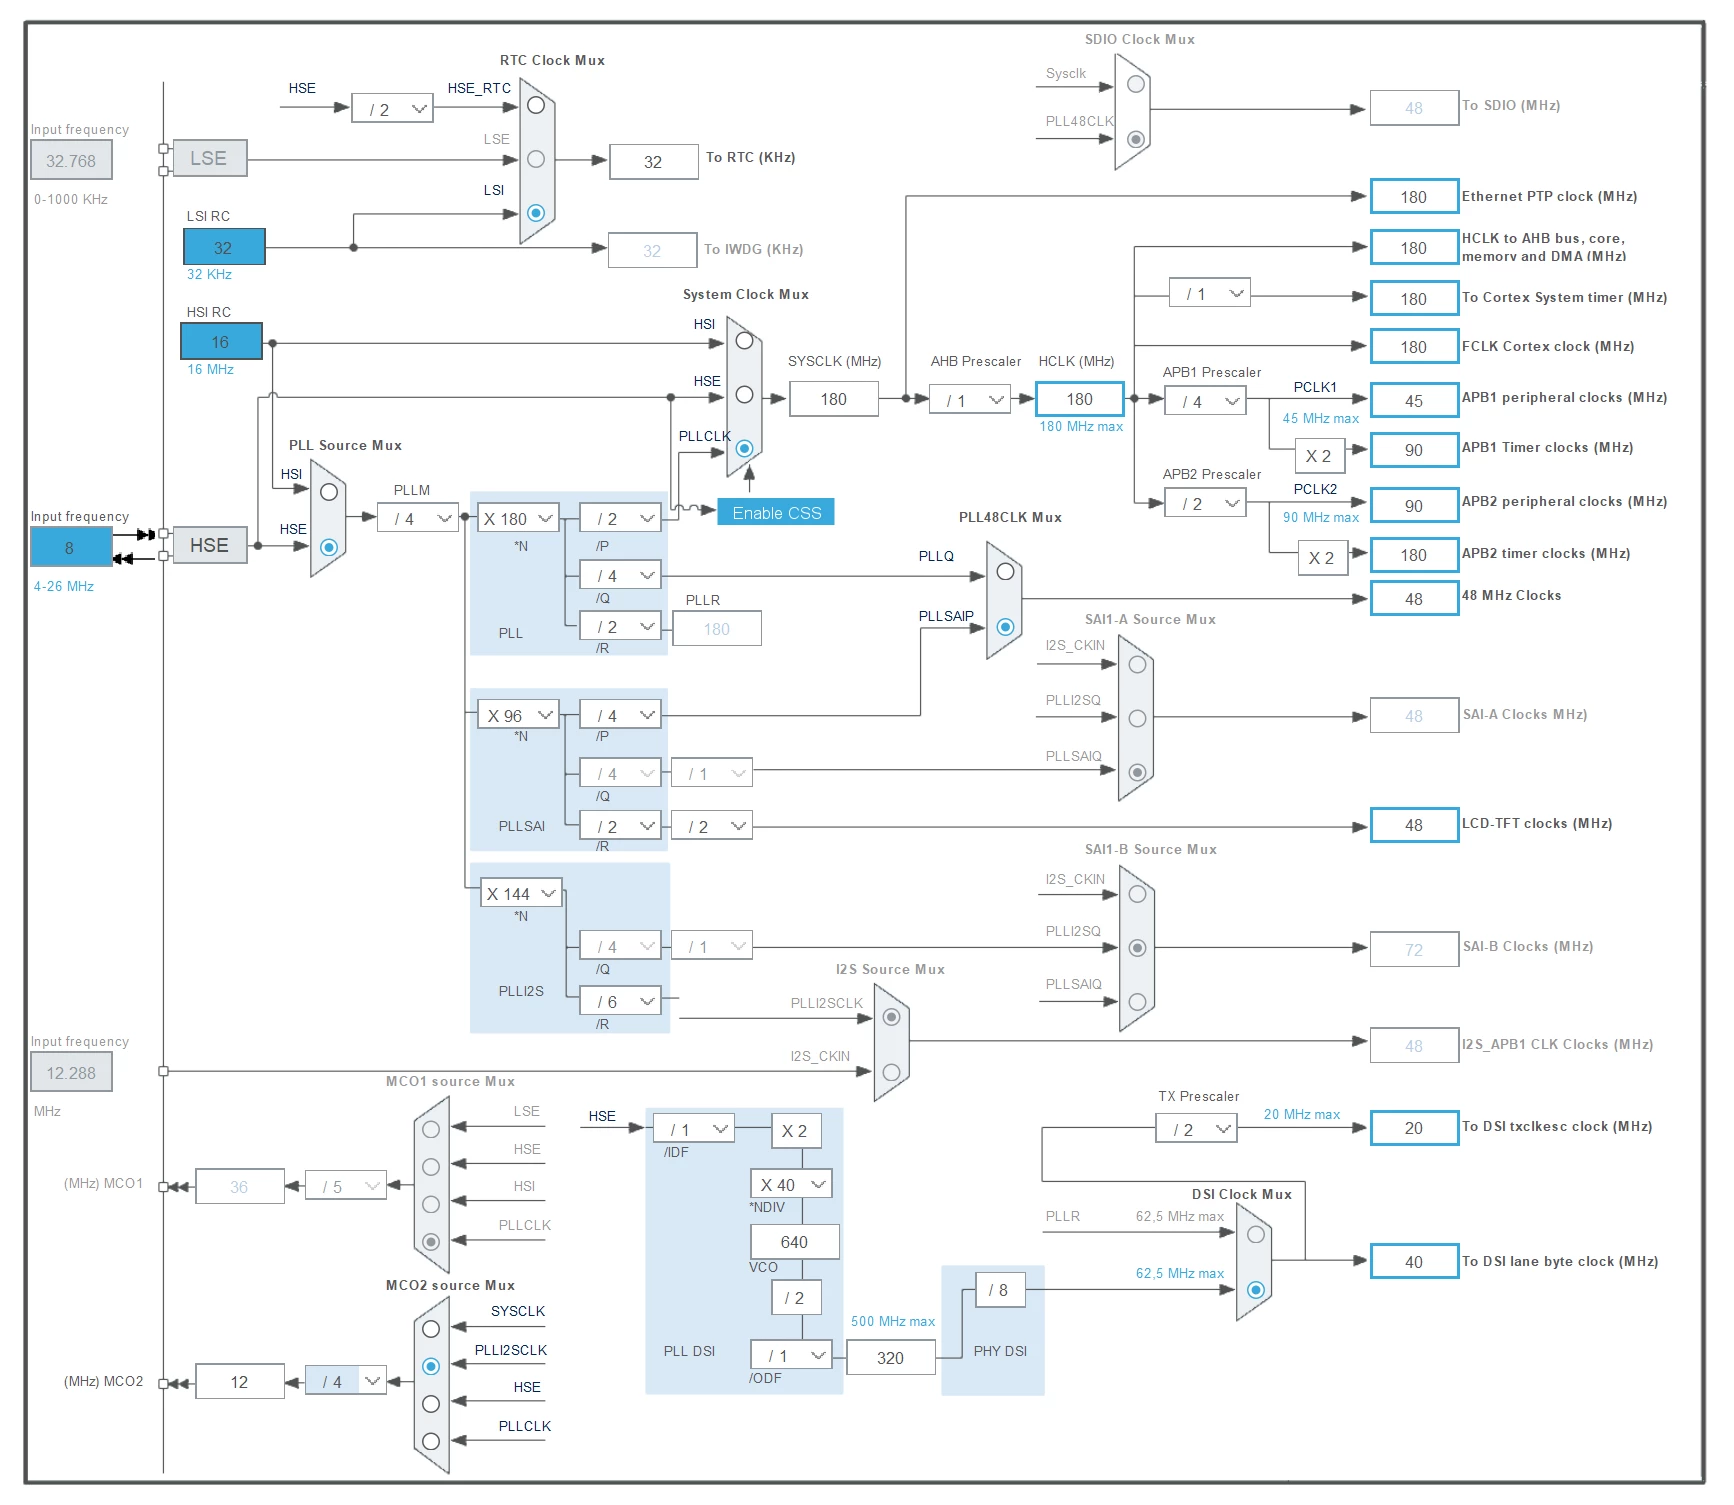Select PLLI2SQ in SAI1-B Source Mux

[1137, 948]
